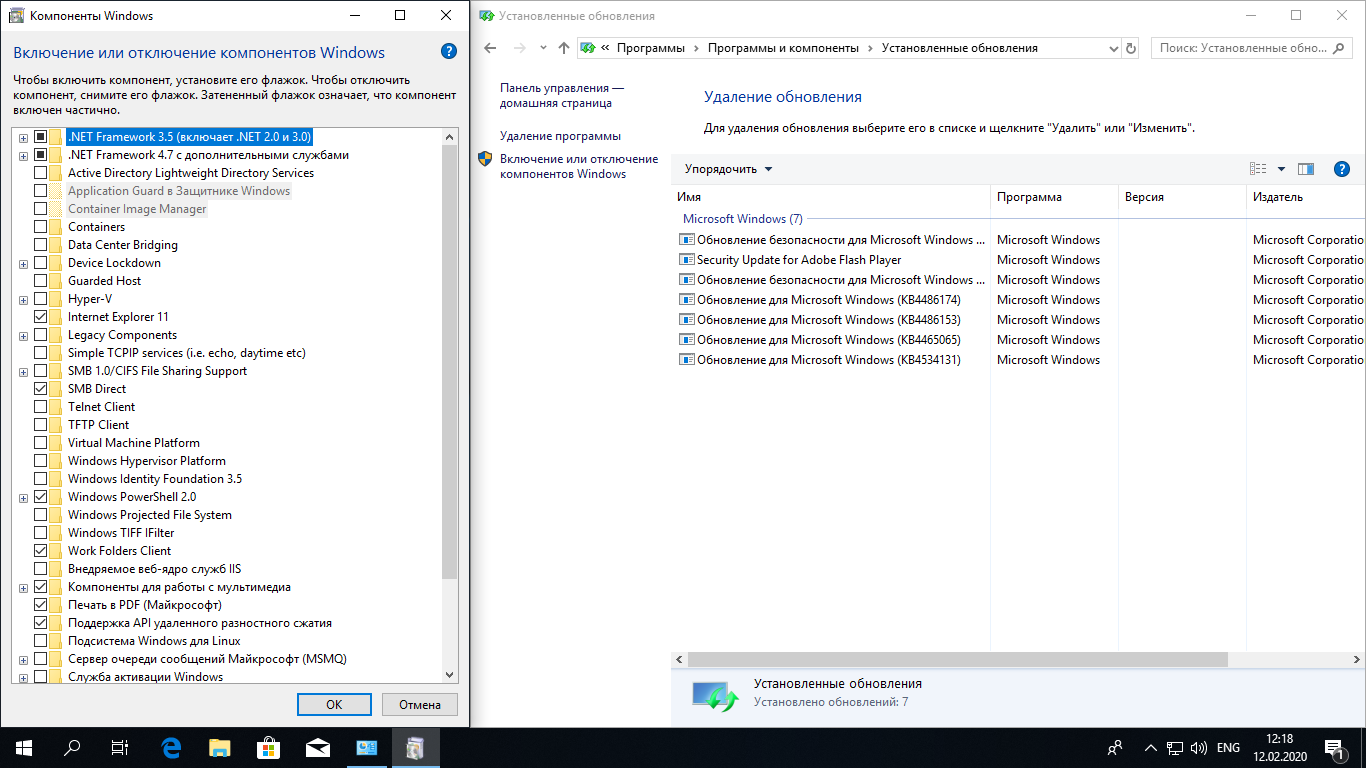Disable Microsoft PDF printing checkbox
The image size is (1366, 768).
pyautogui.click(x=40, y=605)
